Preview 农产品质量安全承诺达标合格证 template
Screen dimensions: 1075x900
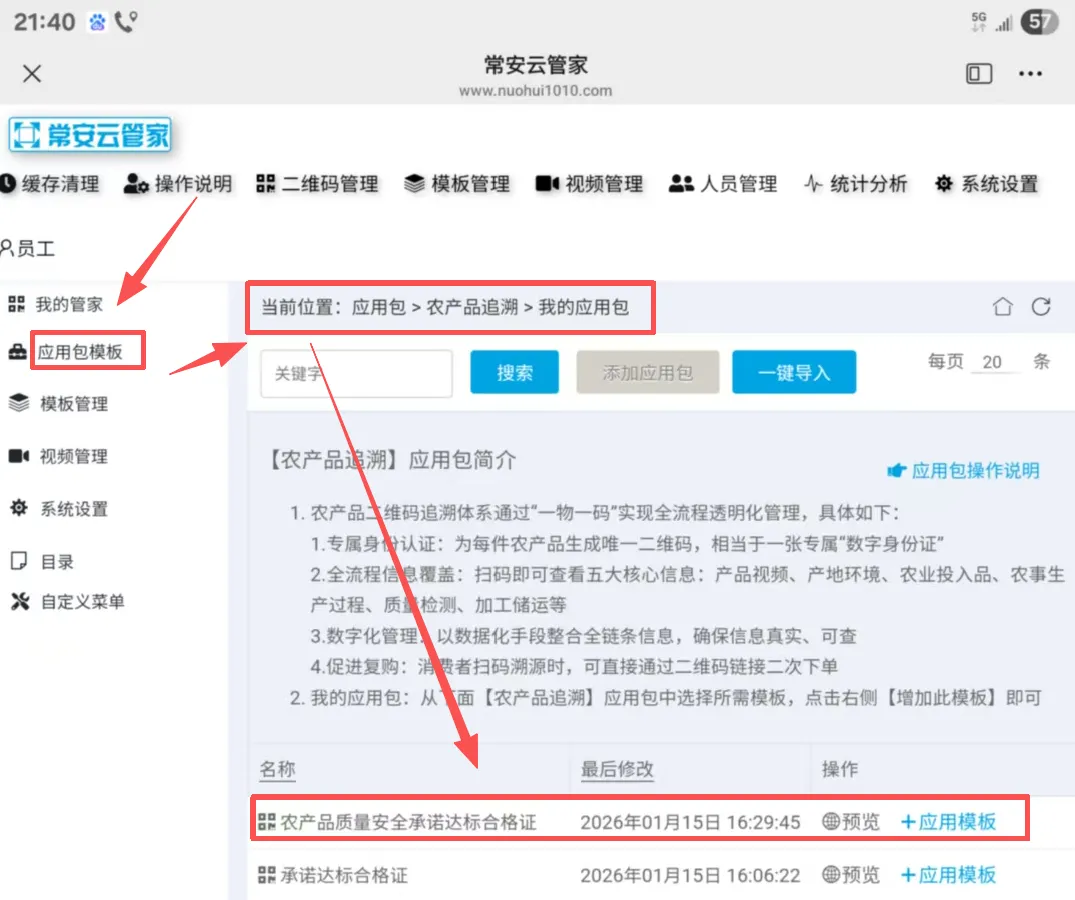tap(851, 822)
